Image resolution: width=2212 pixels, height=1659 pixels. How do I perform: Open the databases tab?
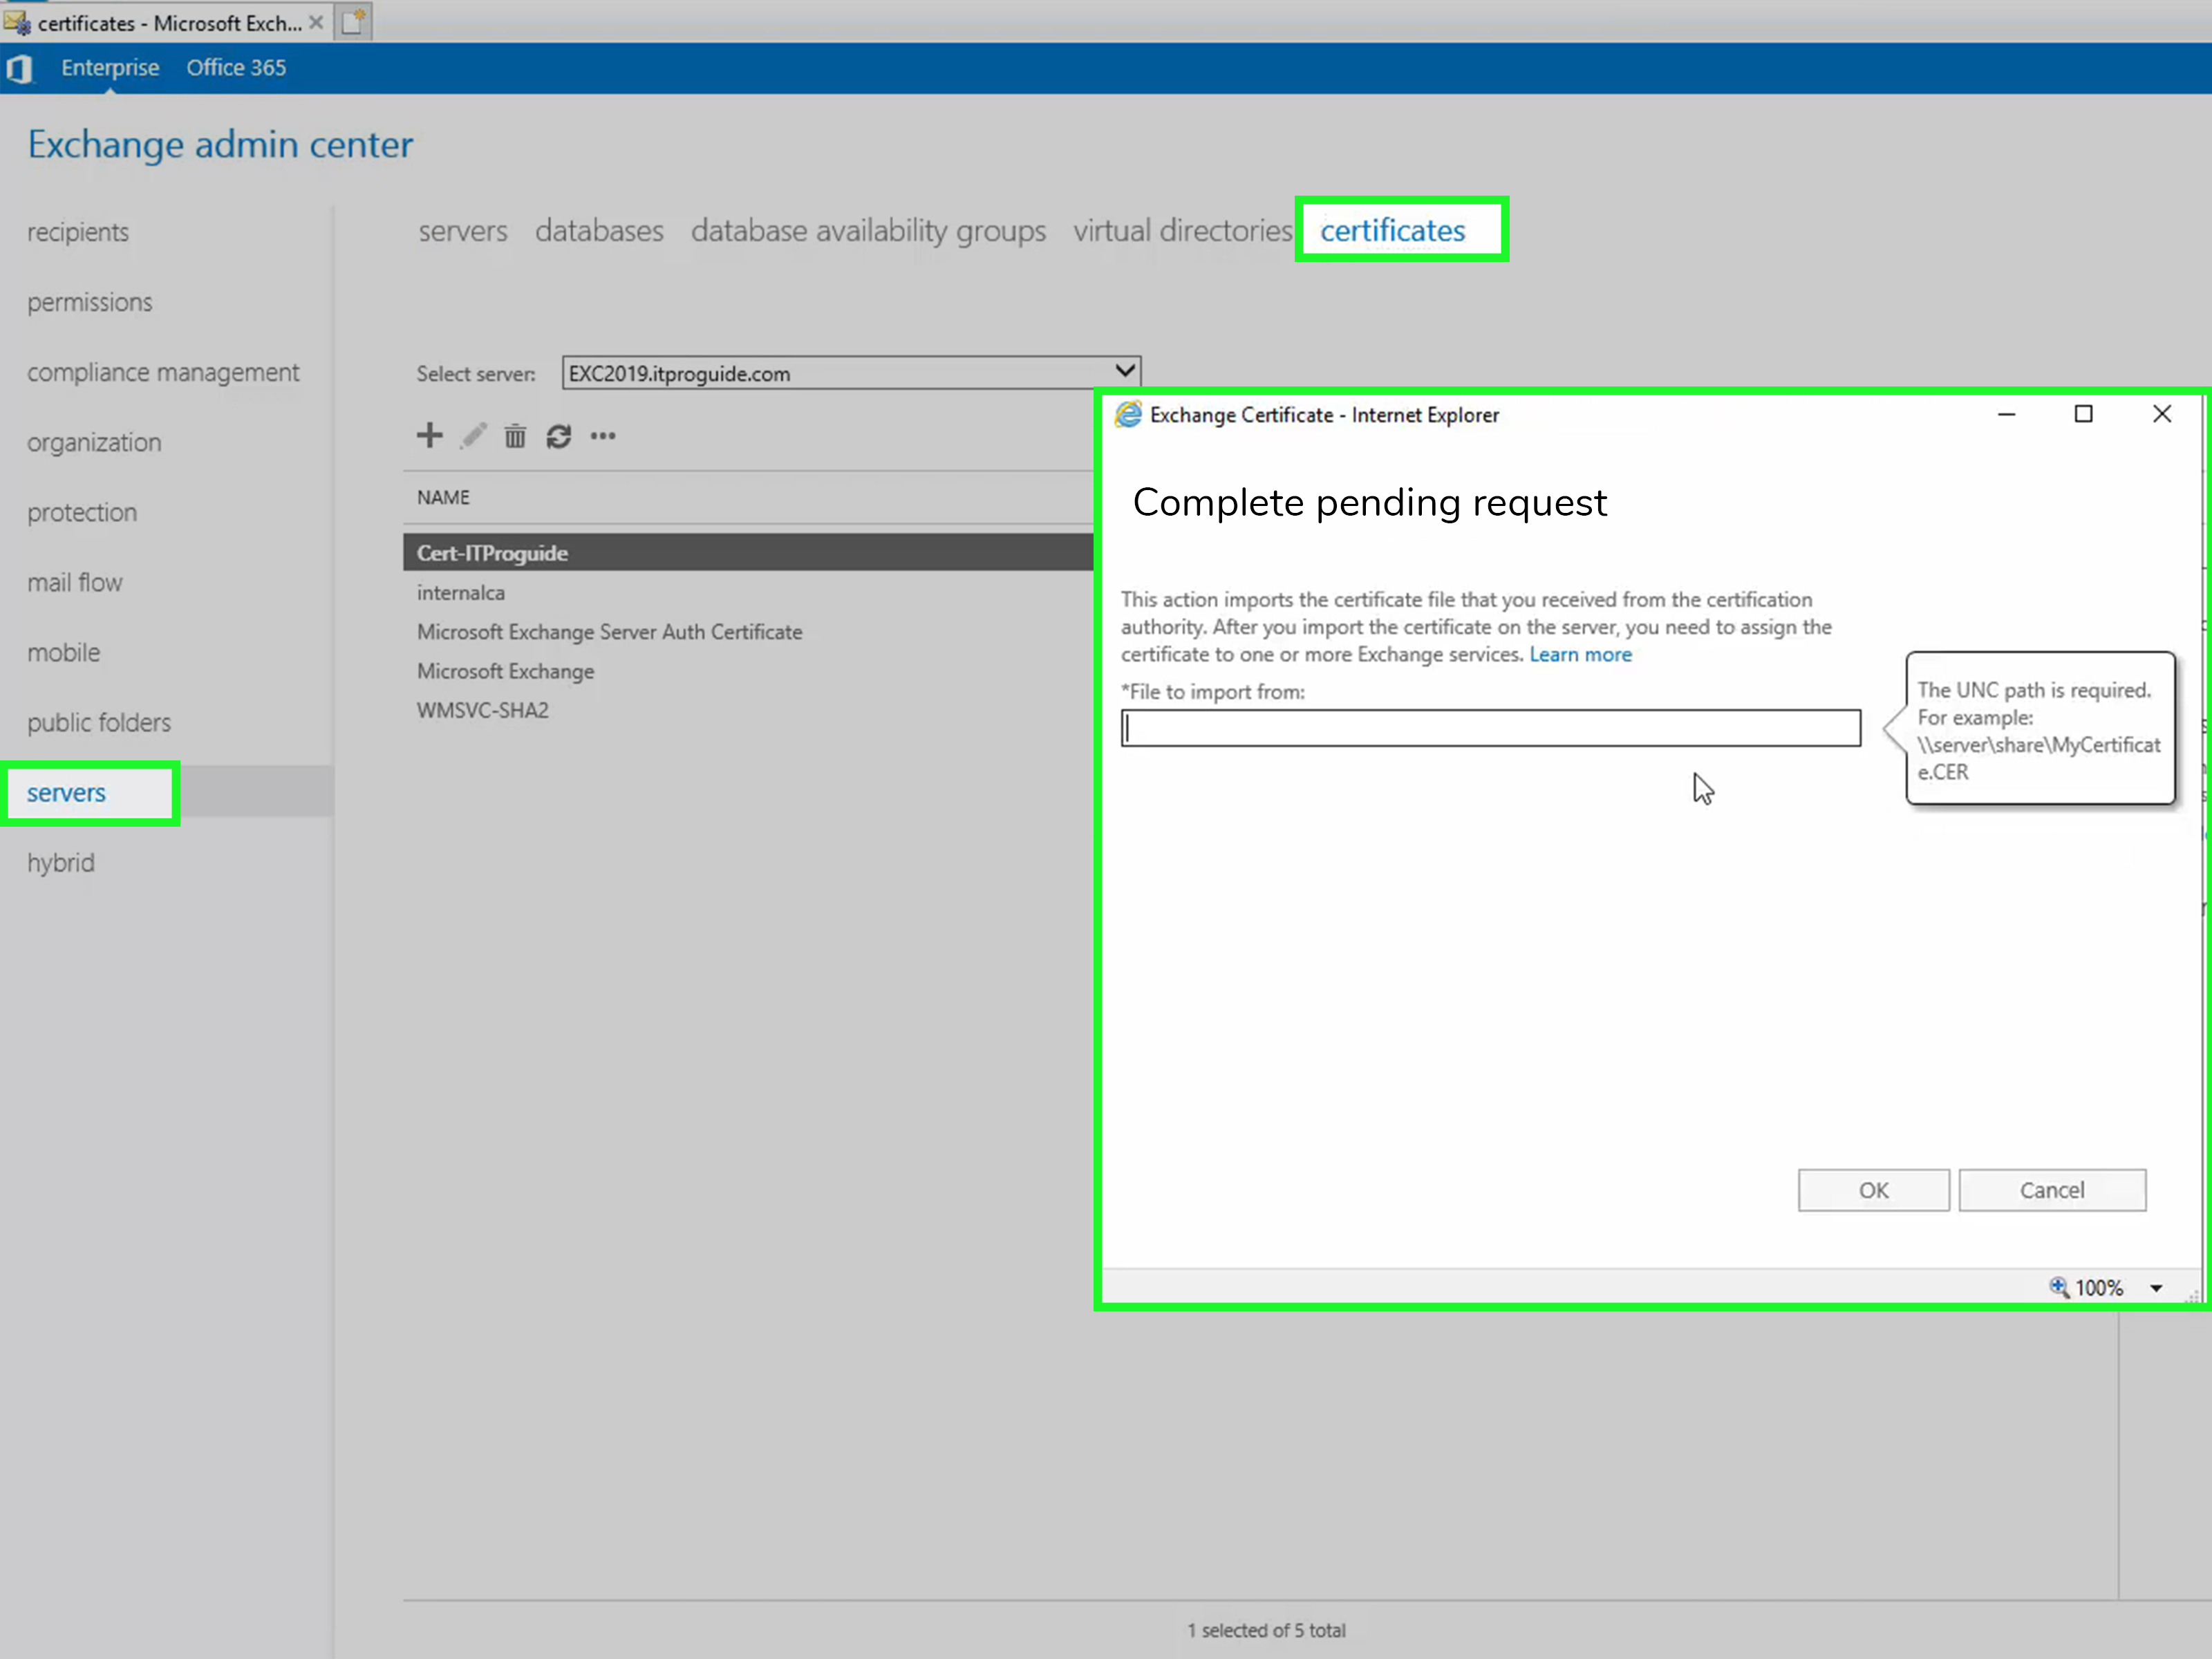pos(599,231)
